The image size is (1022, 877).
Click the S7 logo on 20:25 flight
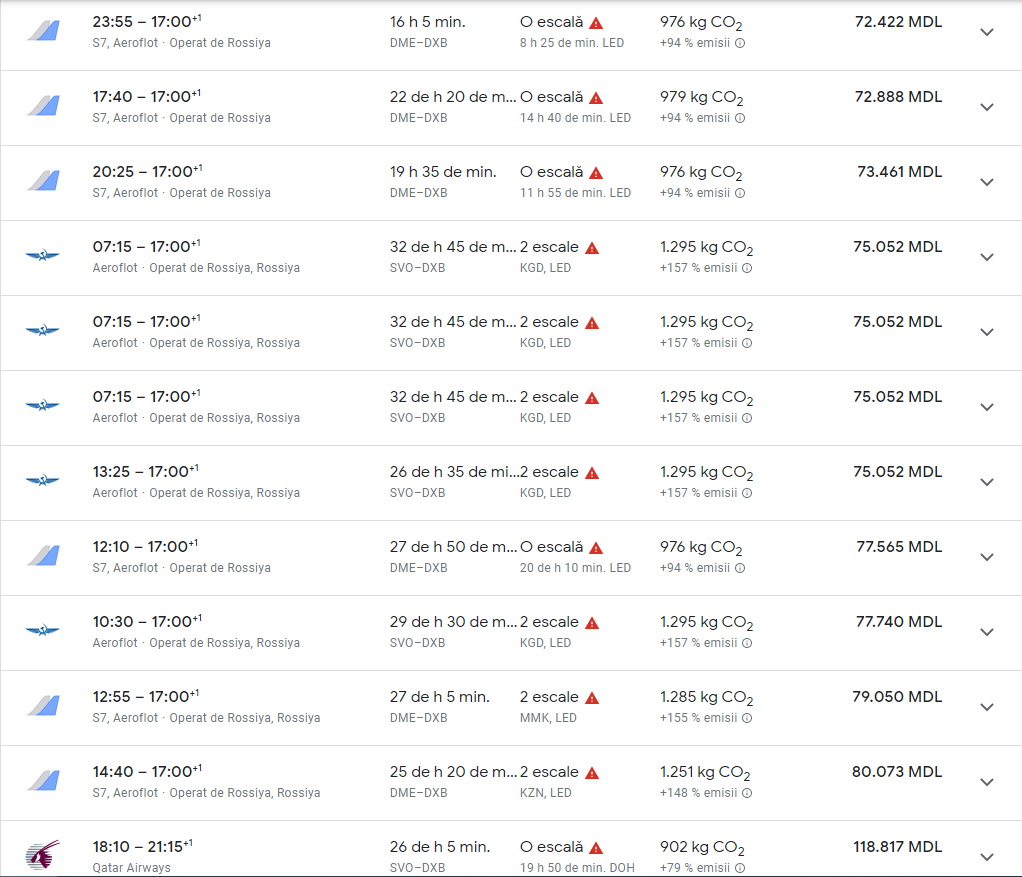(42, 181)
